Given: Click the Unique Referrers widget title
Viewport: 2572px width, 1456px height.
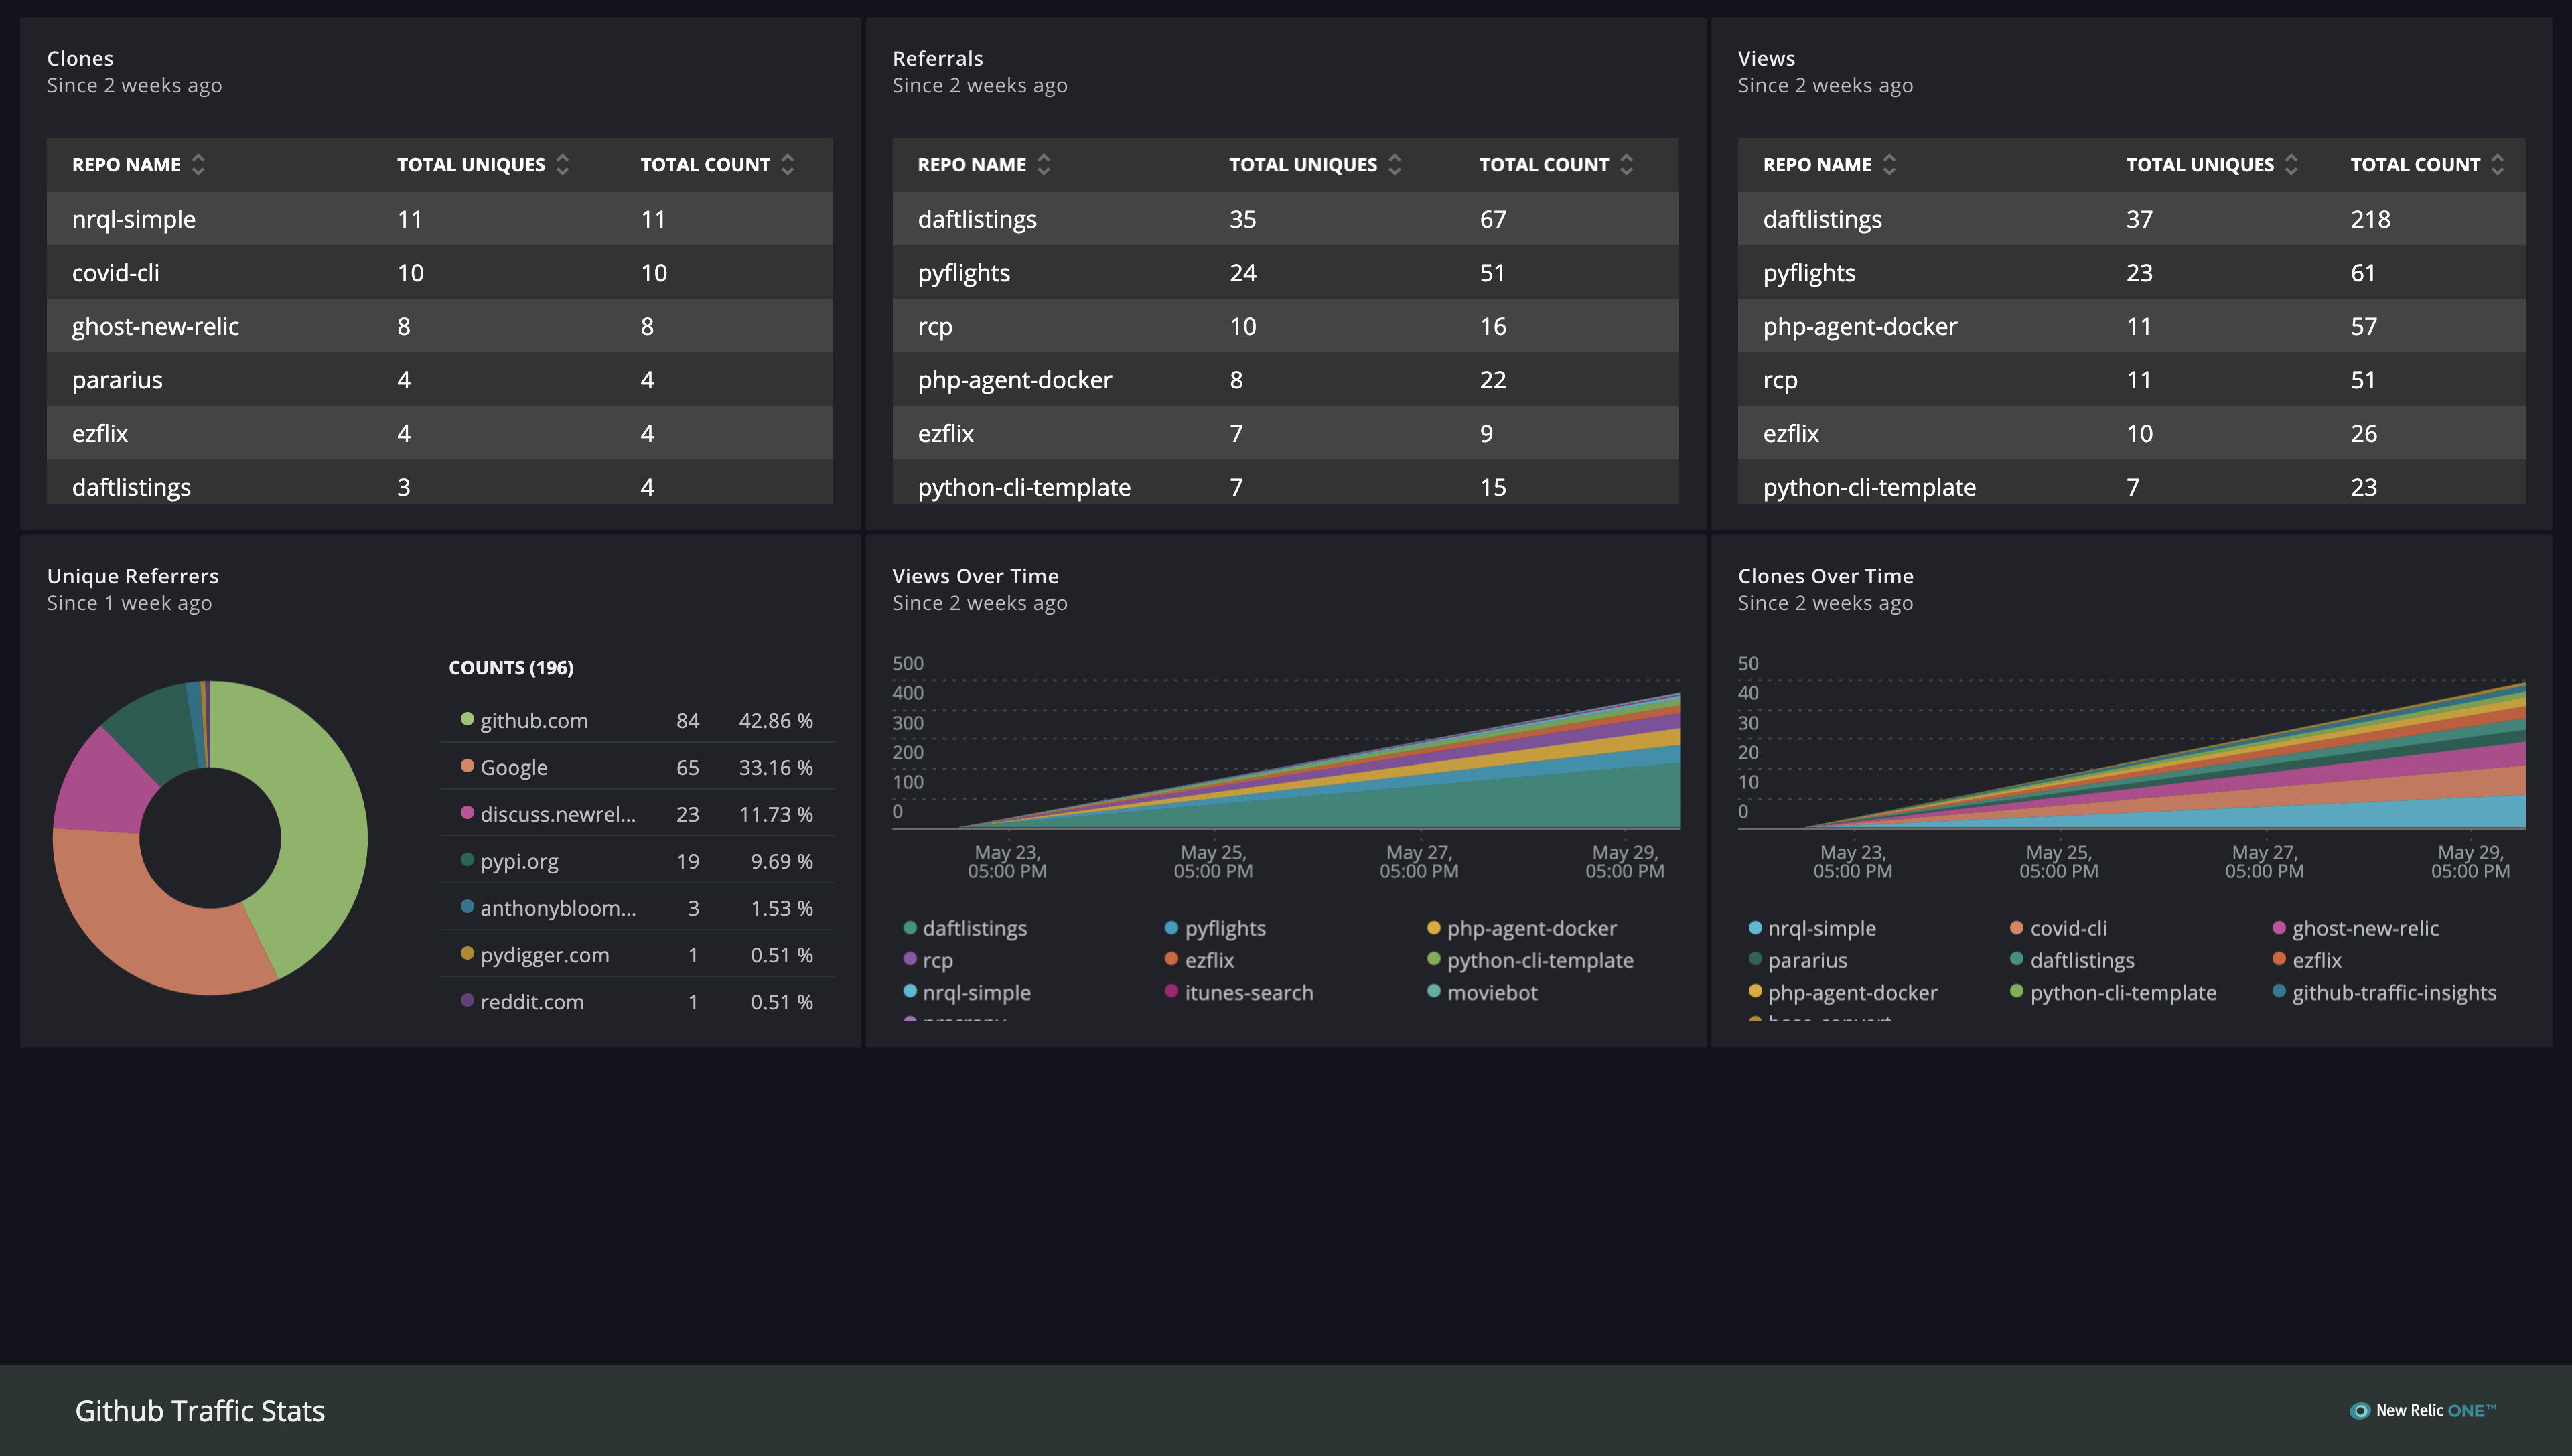Looking at the screenshot, I should 133,576.
